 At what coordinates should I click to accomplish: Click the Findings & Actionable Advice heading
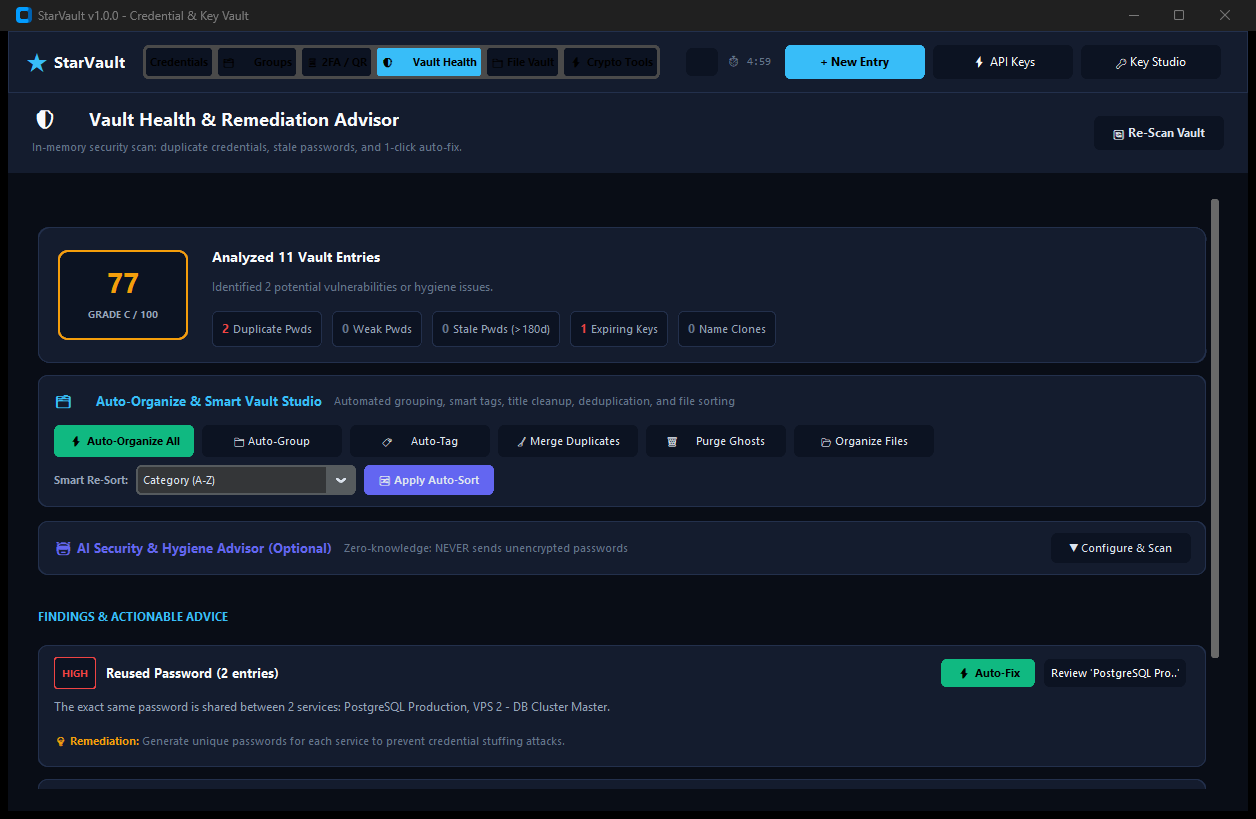coord(133,617)
